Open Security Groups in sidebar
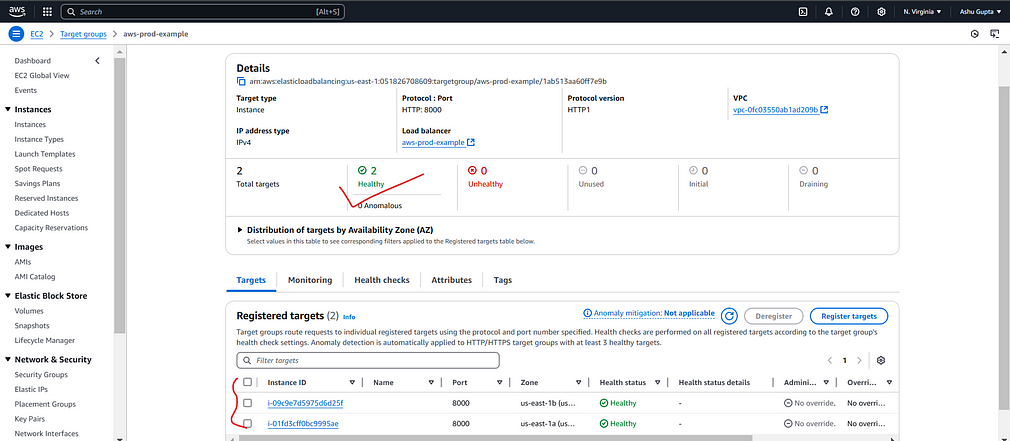The image size is (1010, 441). pyautogui.click(x=41, y=375)
